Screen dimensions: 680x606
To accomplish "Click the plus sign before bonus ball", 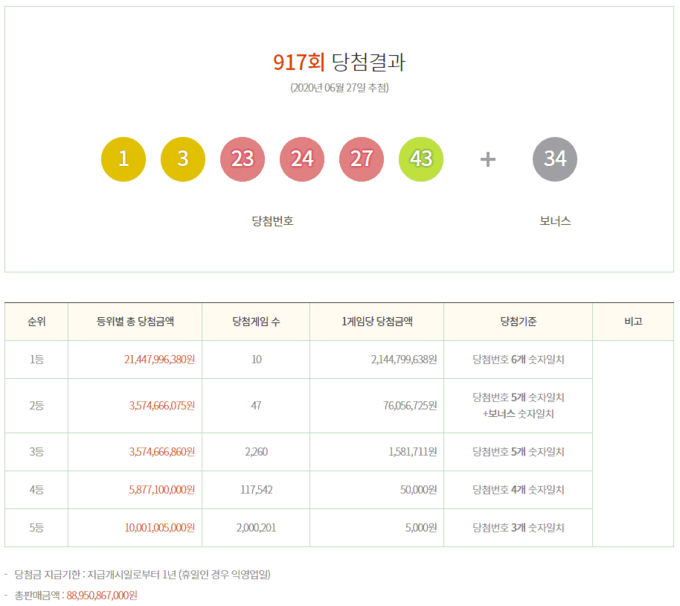I will click(x=488, y=159).
